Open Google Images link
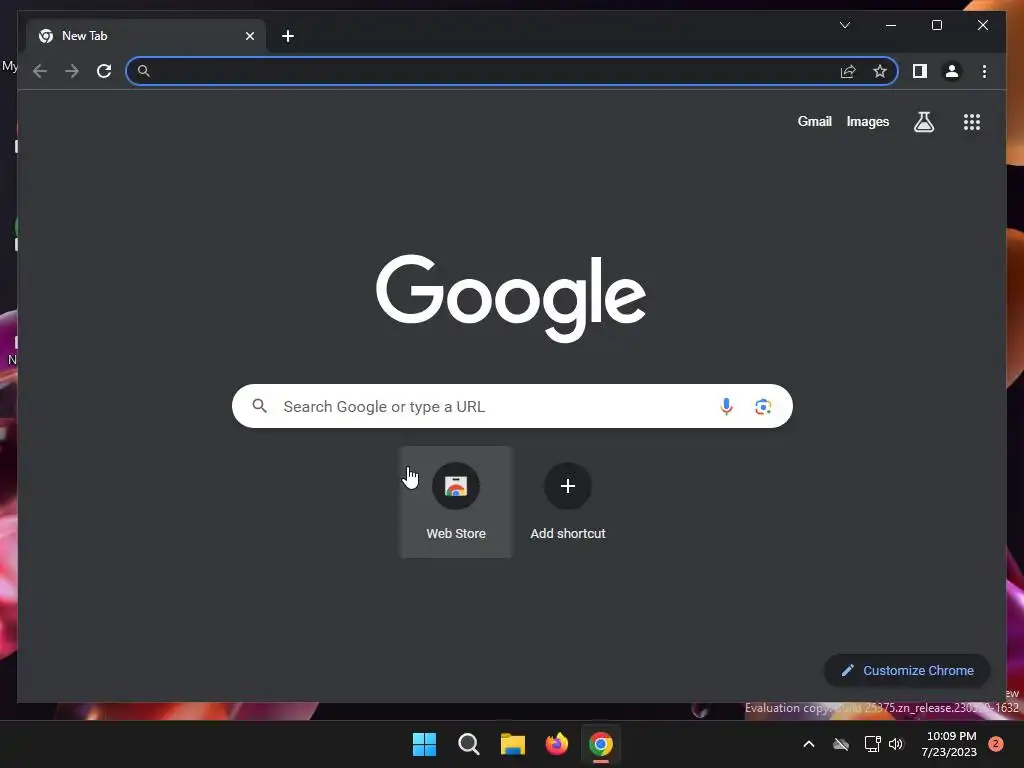 [x=867, y=121]
